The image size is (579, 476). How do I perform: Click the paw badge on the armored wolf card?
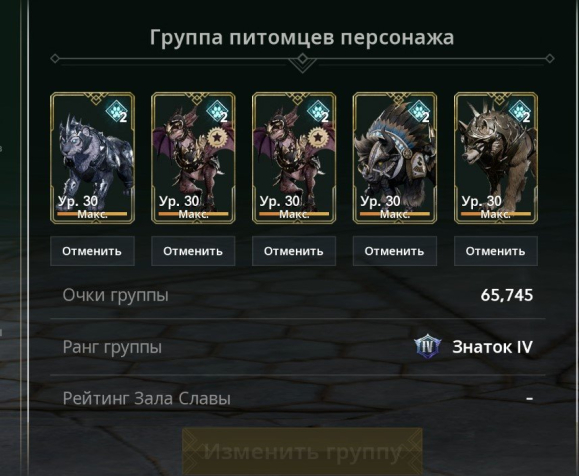coord(520,111)
